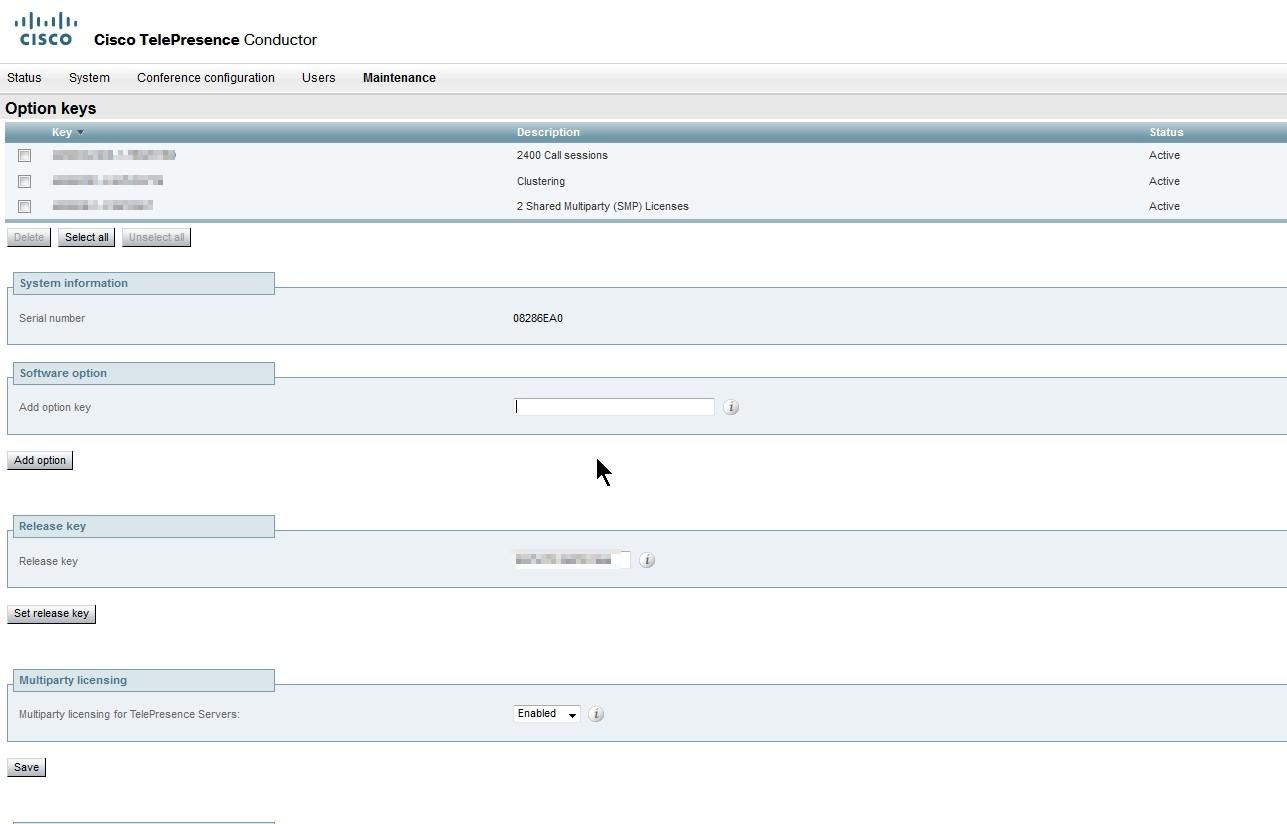Sort by Key column arrow
The height and width of the screenshot is (824, 1287).
[81, 132]
